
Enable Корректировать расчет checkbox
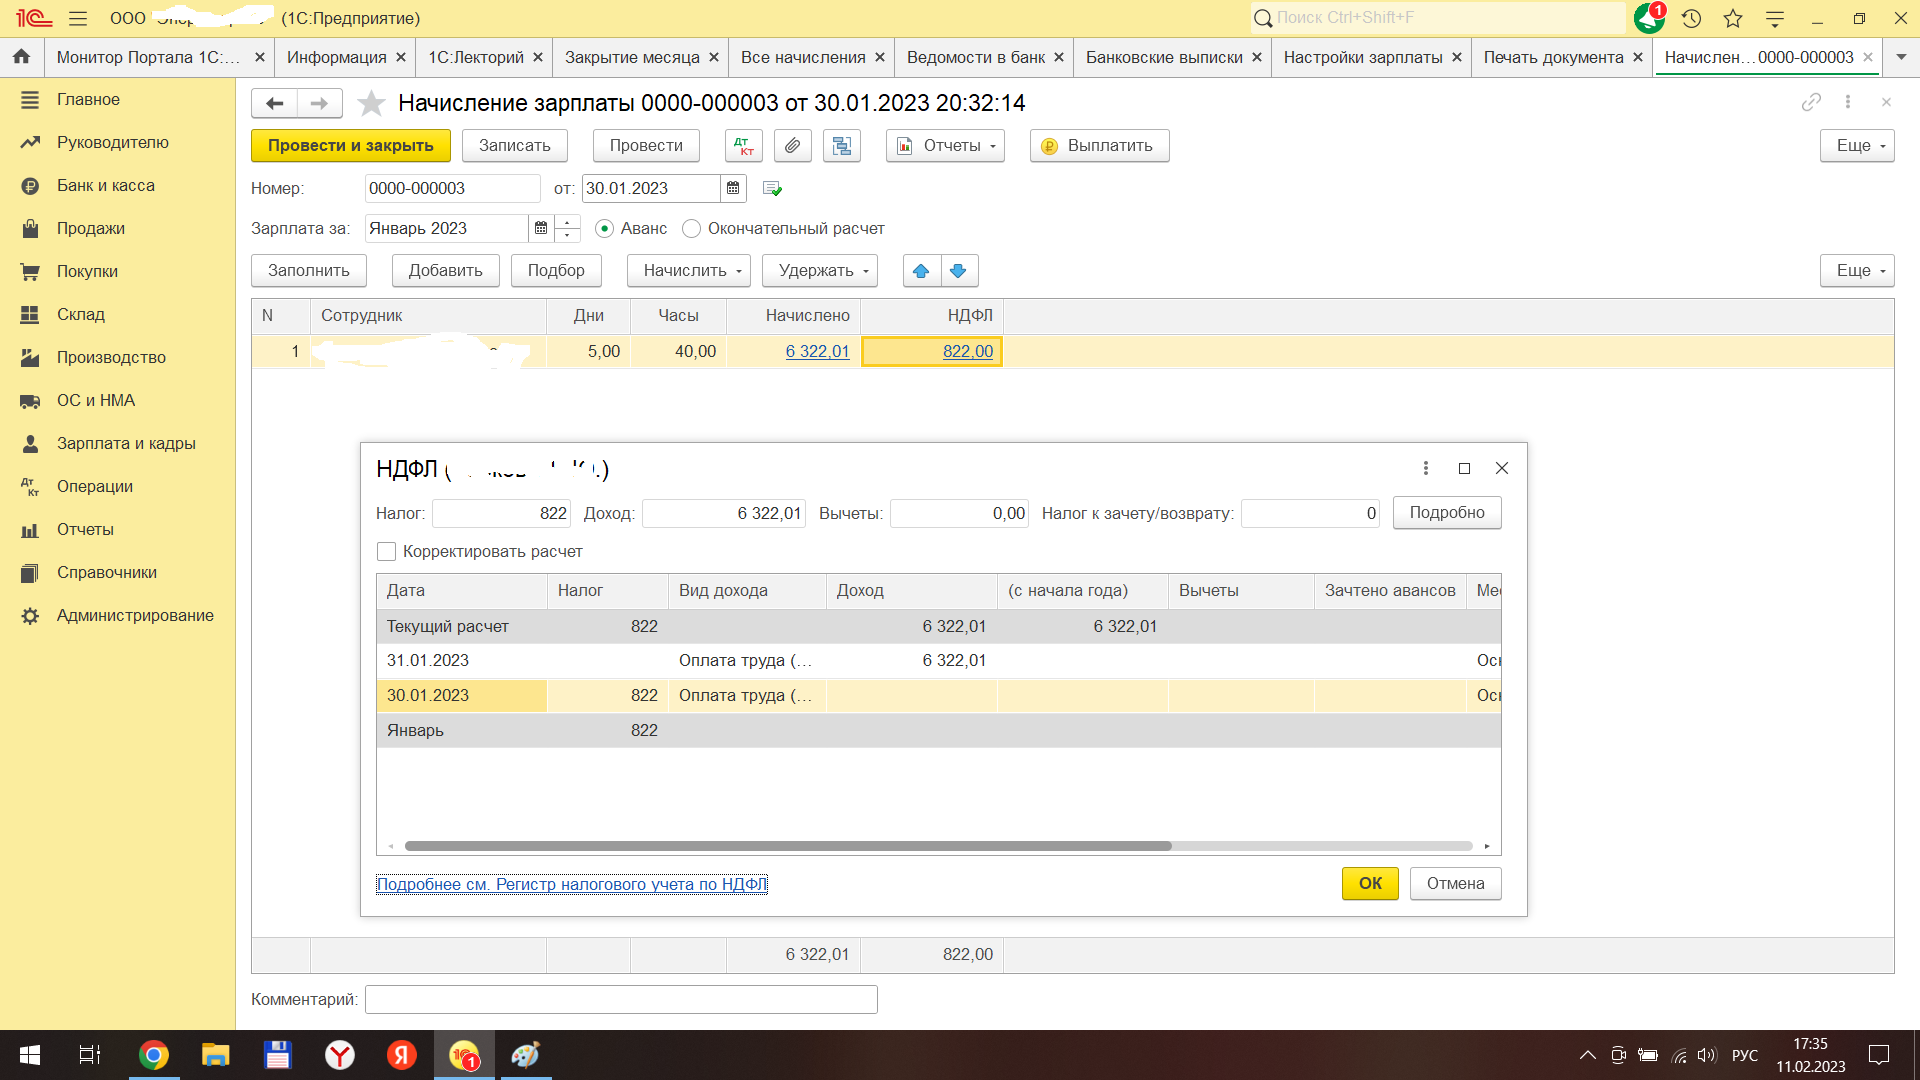point(387,552)
